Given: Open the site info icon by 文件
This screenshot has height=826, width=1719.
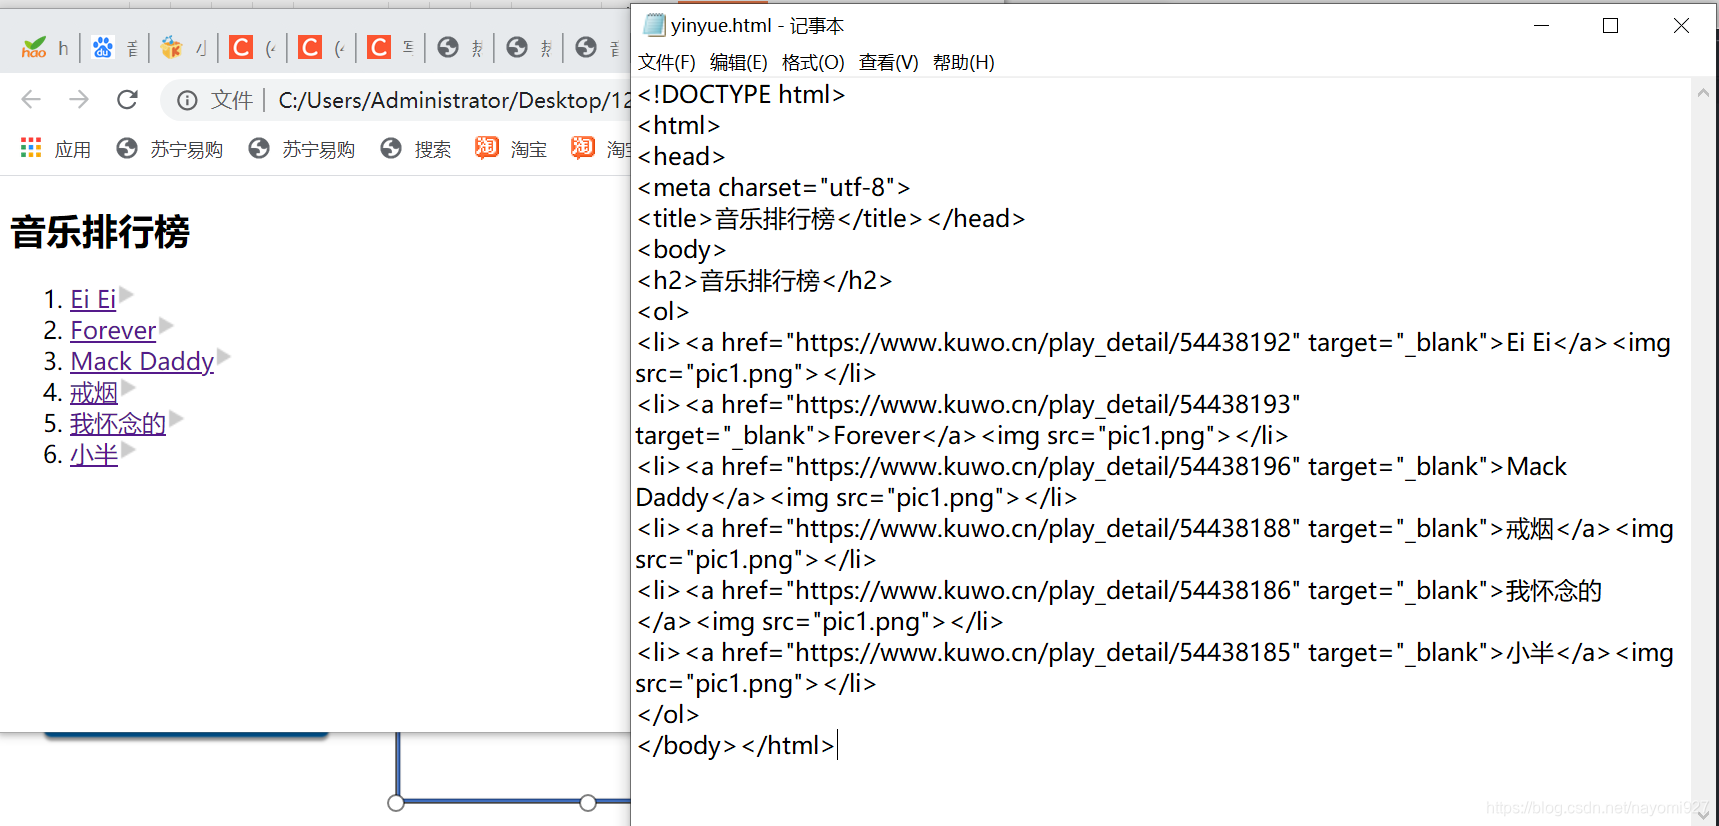Looking at the screenshot, I should tap(187, 100).
